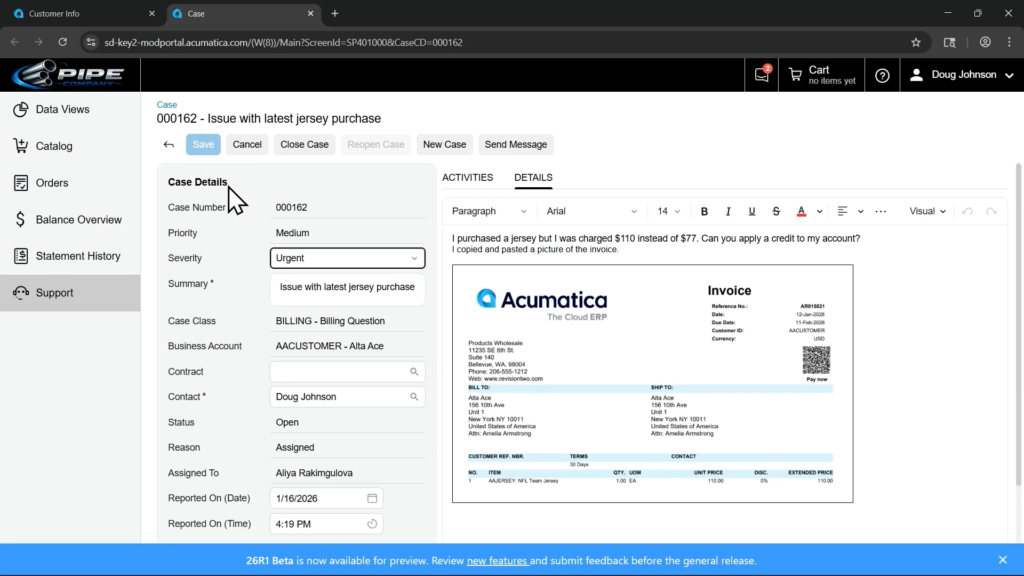Toggle bold formatting in editor toolbar

pos(704,211)
